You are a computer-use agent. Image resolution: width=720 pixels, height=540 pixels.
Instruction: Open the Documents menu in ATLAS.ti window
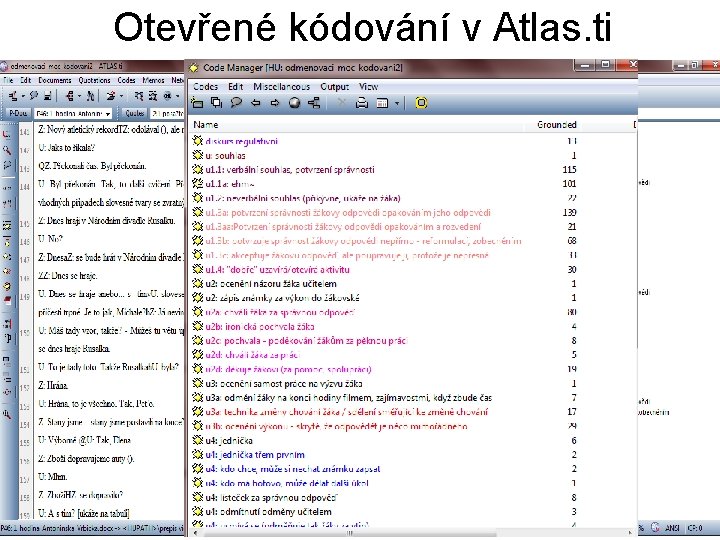[55, 80]
